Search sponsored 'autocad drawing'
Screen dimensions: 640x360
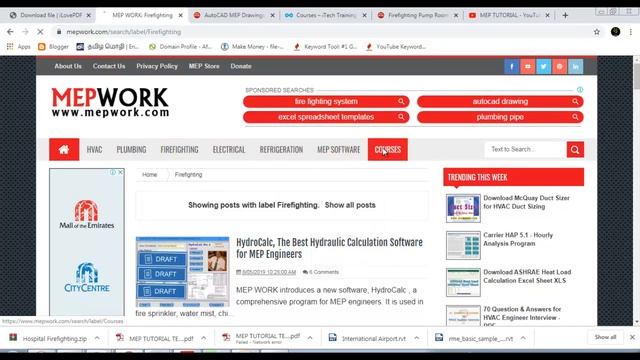500,101
